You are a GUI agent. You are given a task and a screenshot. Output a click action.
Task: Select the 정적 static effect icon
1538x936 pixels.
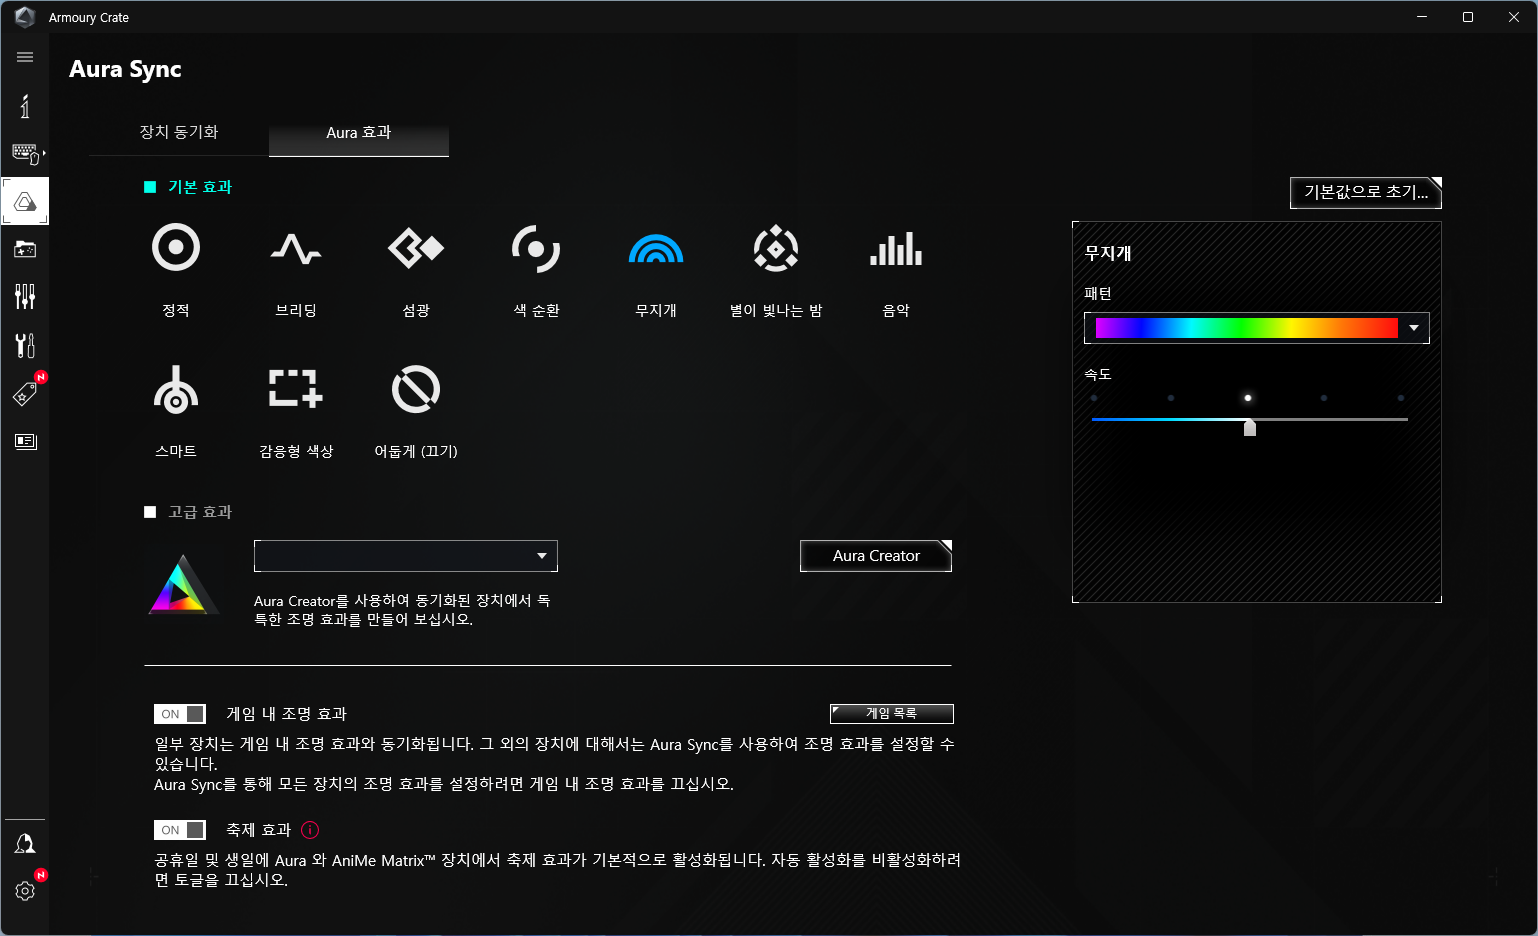176,247
